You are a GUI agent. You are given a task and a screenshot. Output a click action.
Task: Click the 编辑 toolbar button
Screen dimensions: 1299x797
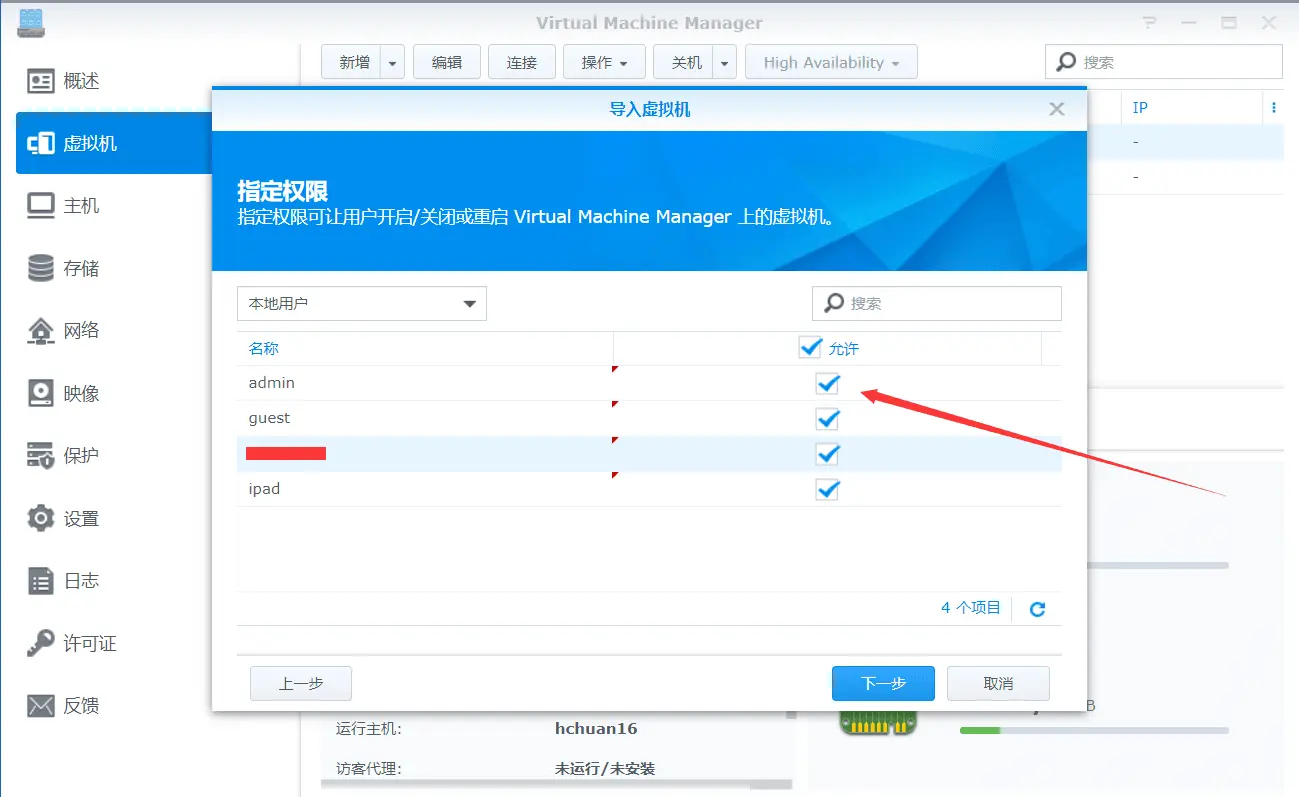(447, 62)
